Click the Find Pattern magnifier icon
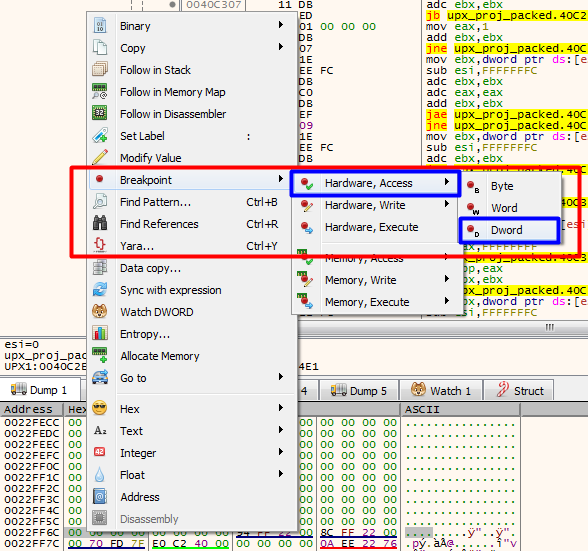Screen dimensions: 588x551 click(x=100, y=201)
